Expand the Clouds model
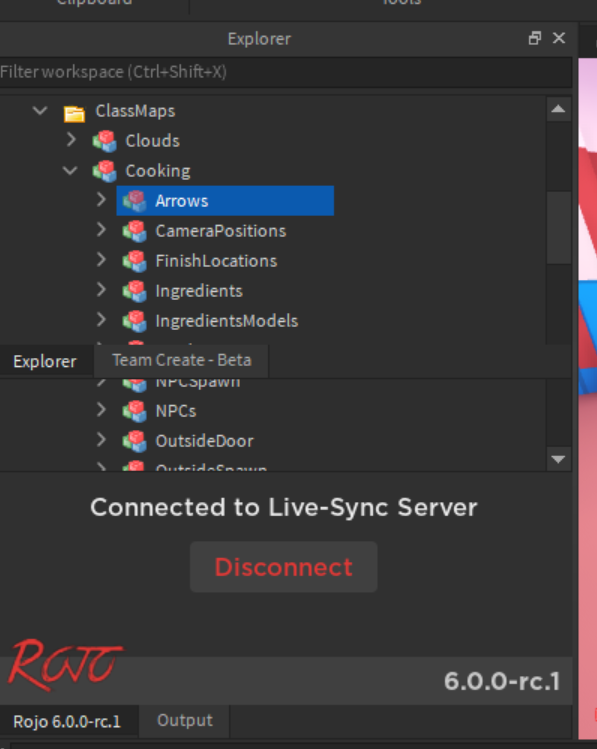This screenshot has height=749, width=597. tap(71, 139)
